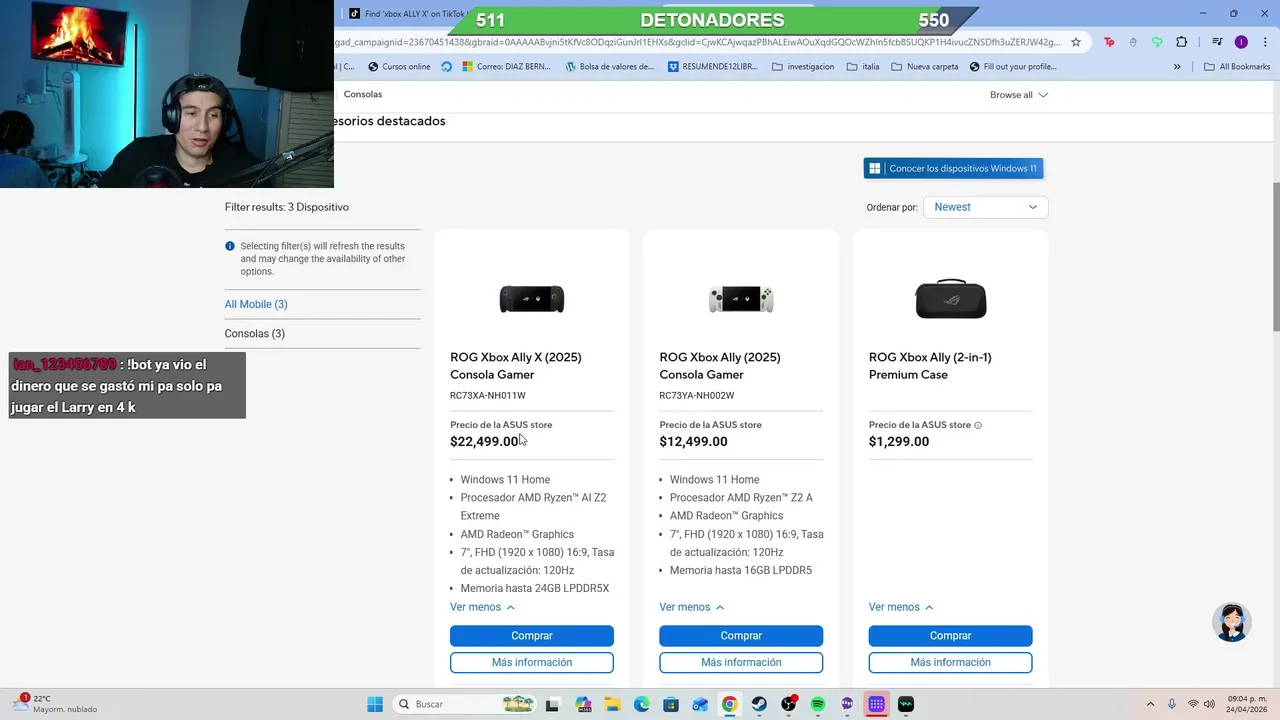
Task: Collapse 'Ver menos' for Premium Case
Action: (901, 607)
